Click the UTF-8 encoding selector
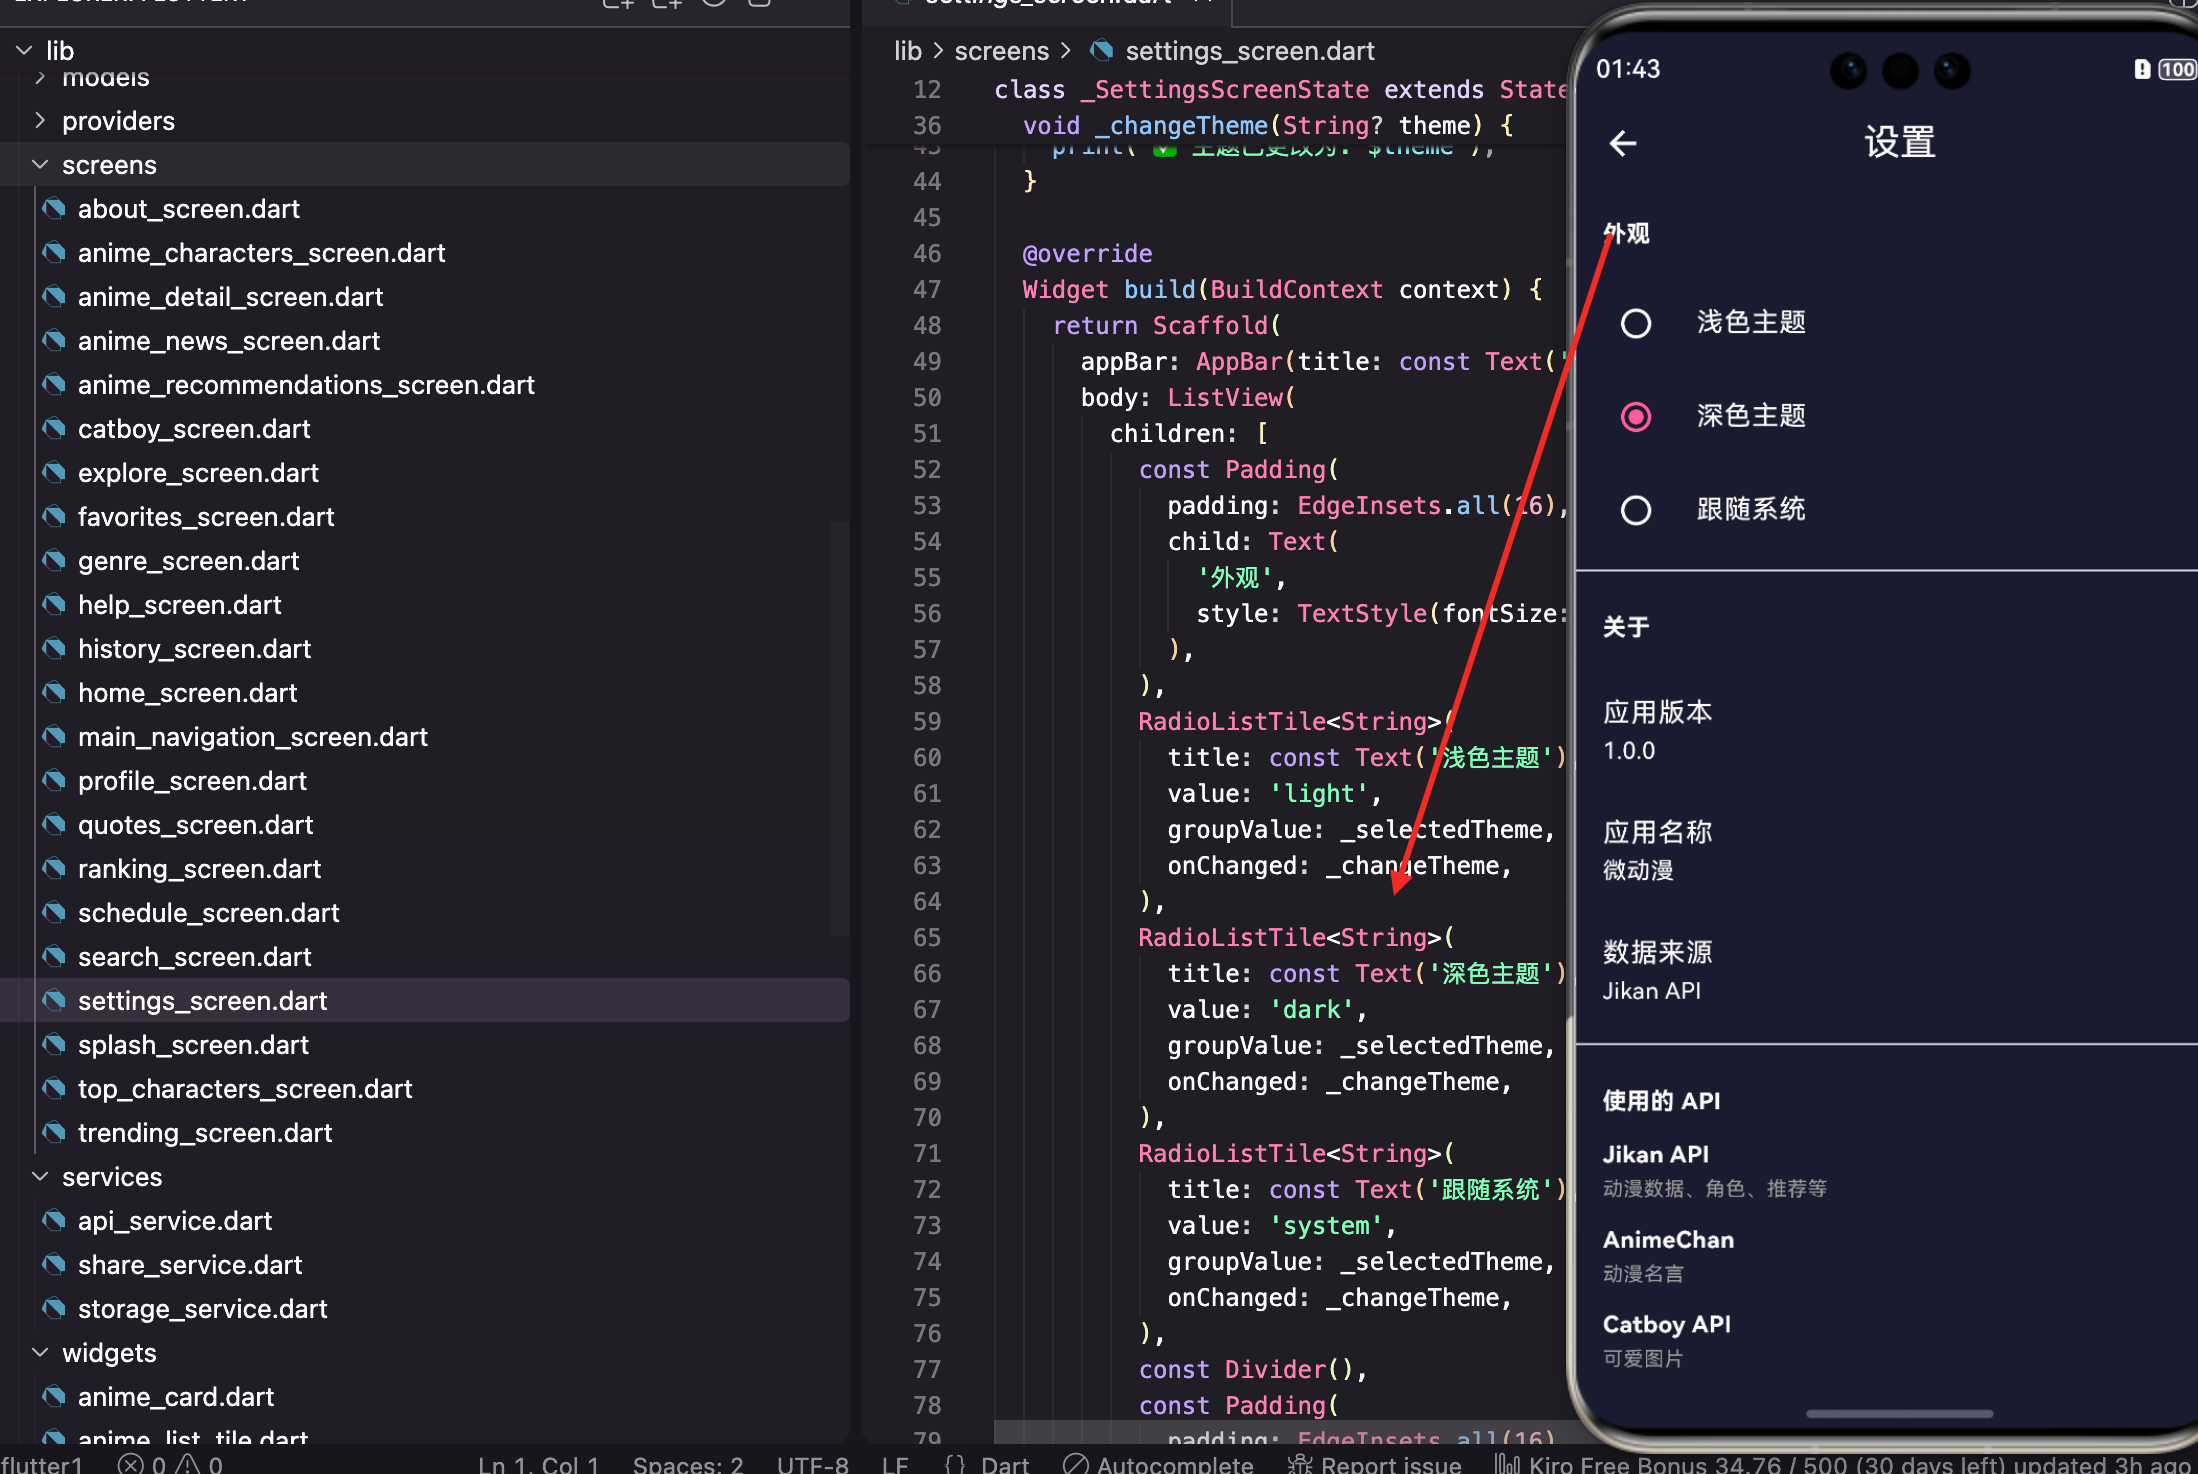 tap(812, 1464)
